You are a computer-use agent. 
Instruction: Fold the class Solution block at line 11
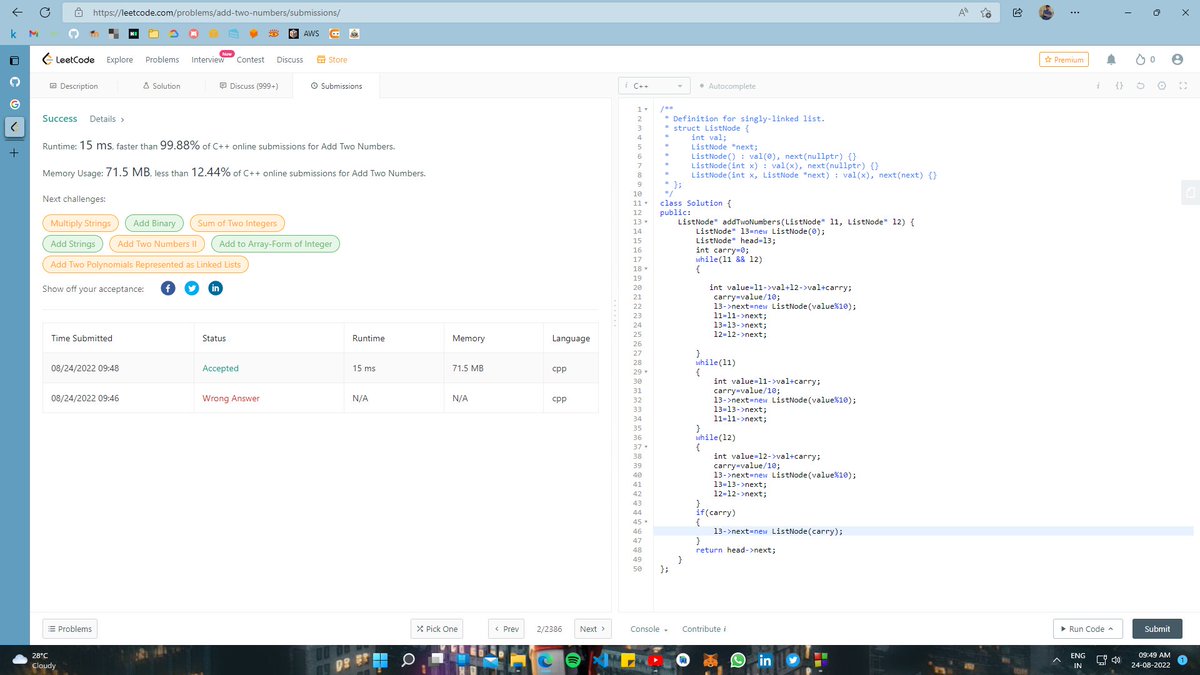click(x=645, y=203)
